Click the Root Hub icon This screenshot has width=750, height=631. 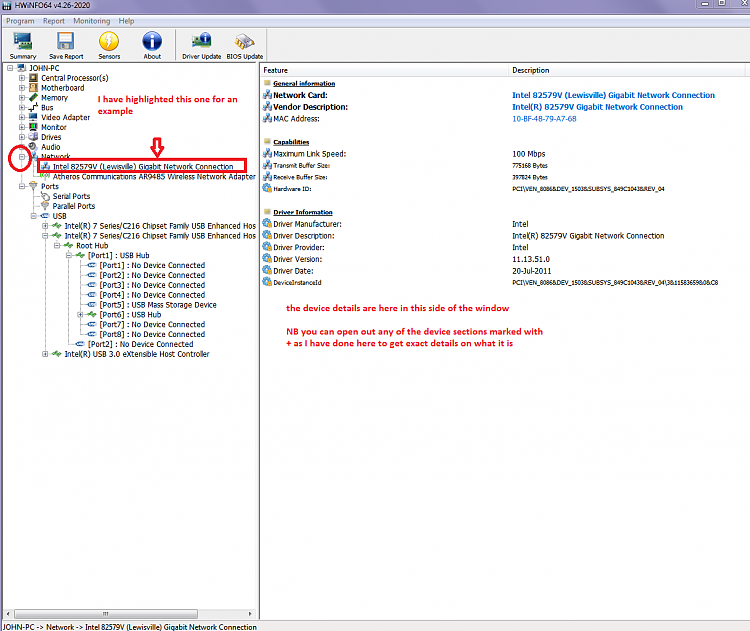68,245
